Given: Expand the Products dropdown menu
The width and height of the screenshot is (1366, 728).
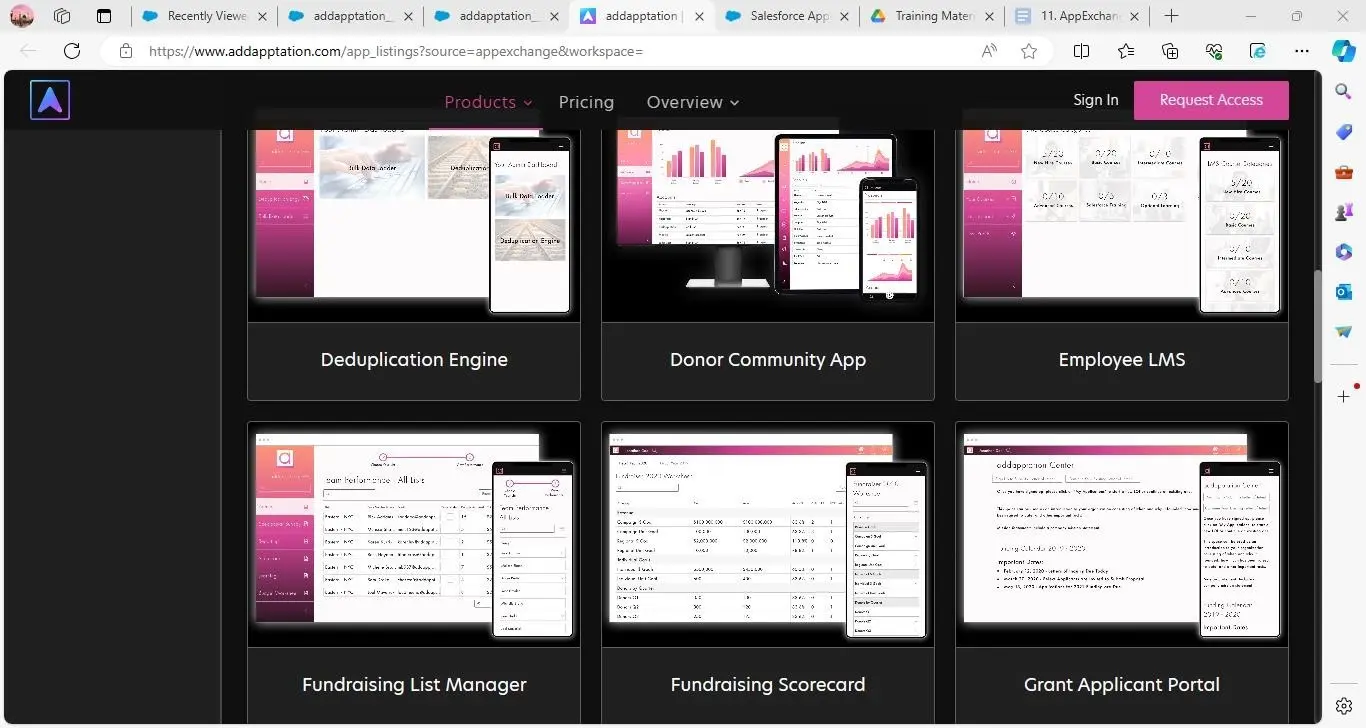Looking at the screenshot, I should (488, 102).
